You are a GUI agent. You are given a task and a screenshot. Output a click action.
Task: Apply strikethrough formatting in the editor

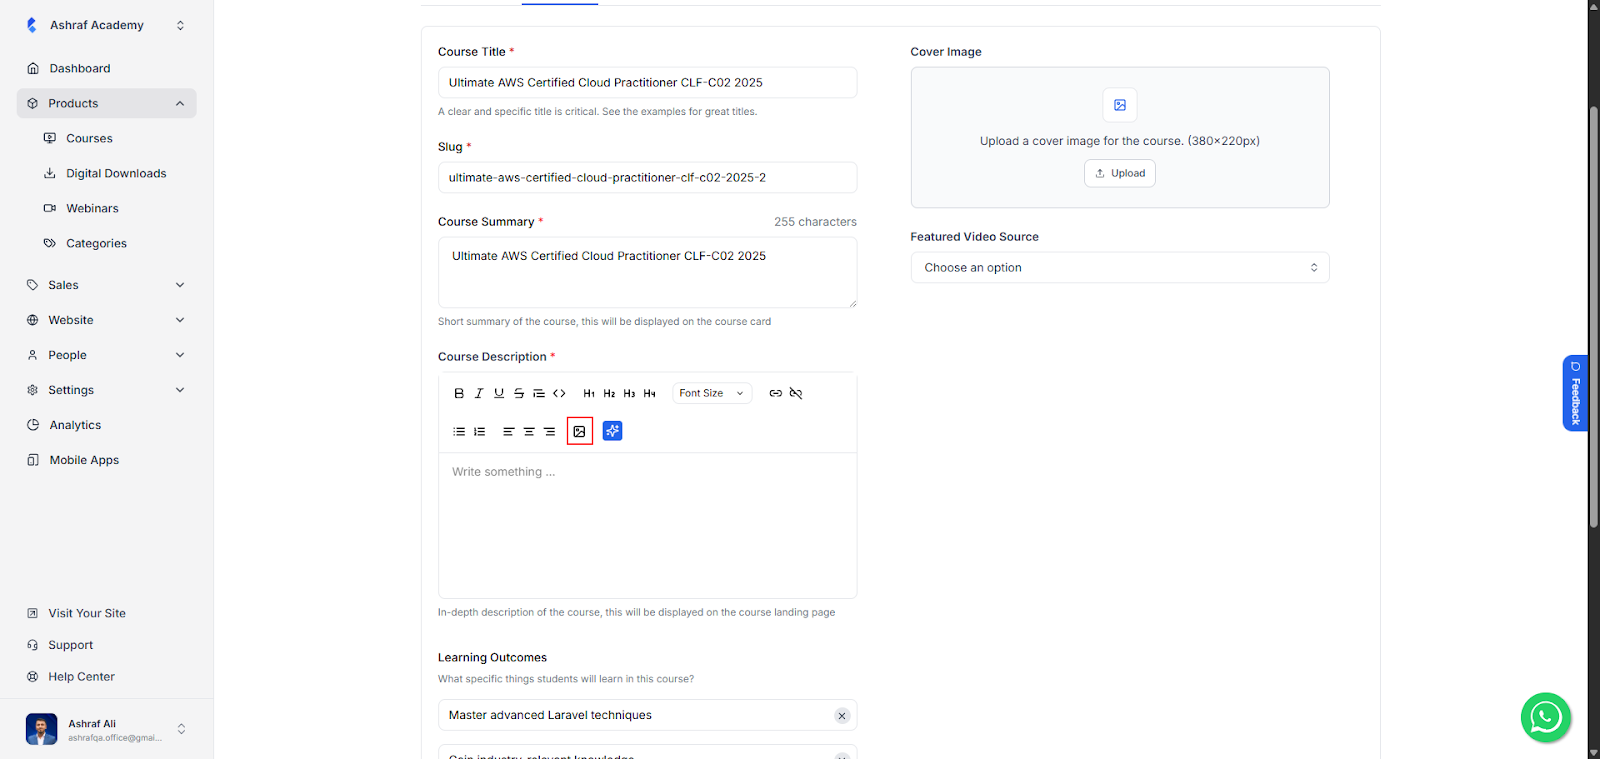[519, 393]
